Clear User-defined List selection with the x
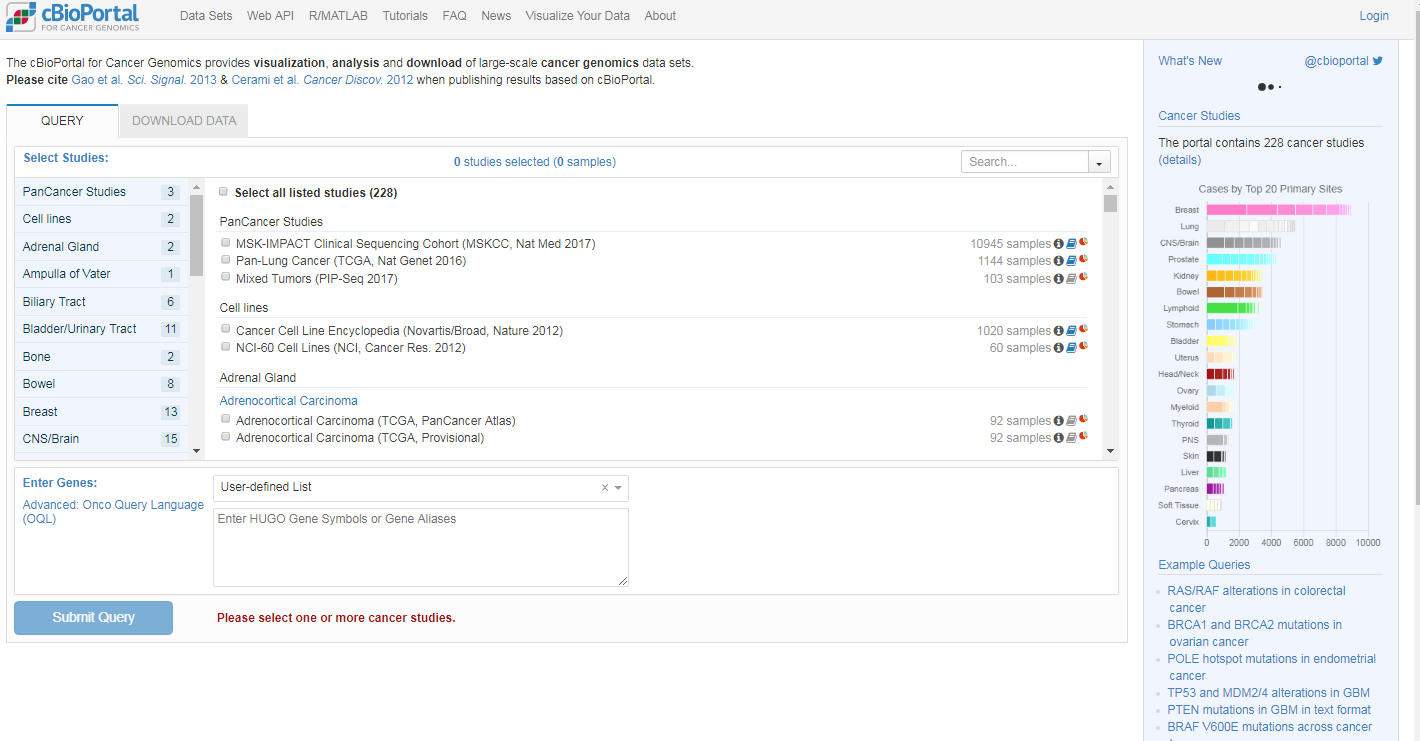Image resolution: width=1420 pixels, height=741 pixels. coord(604,488)
